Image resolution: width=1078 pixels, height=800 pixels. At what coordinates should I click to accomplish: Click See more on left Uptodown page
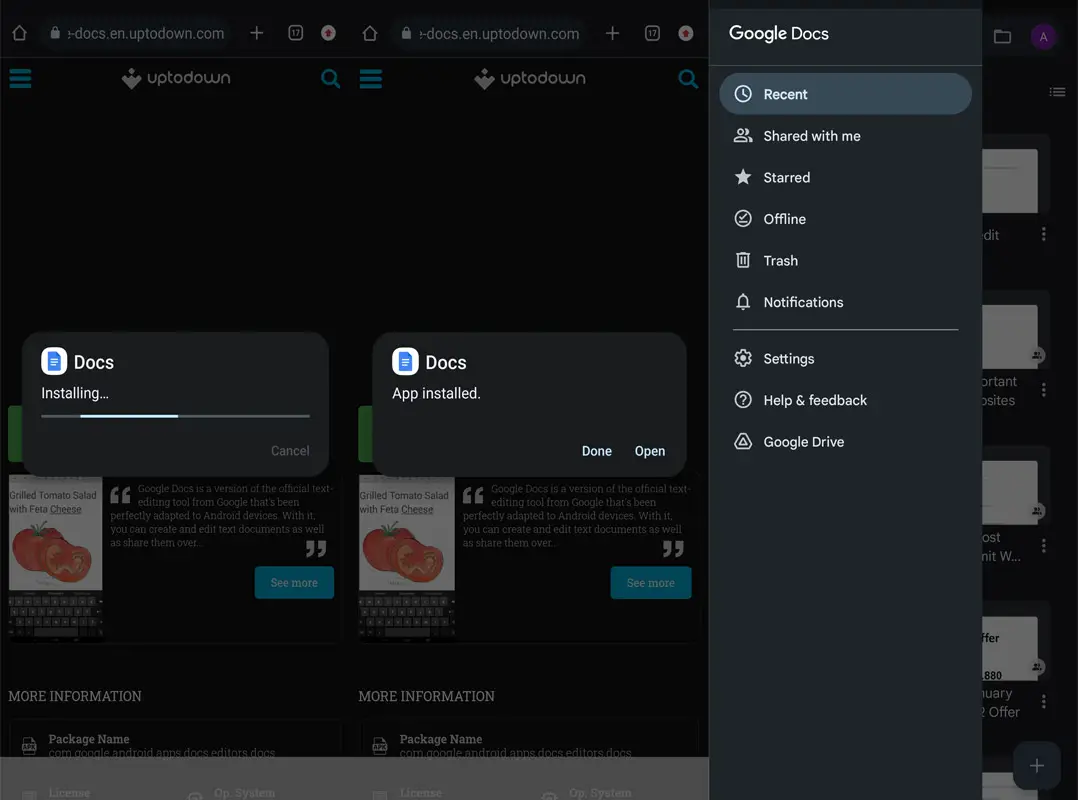coord(294,583)
